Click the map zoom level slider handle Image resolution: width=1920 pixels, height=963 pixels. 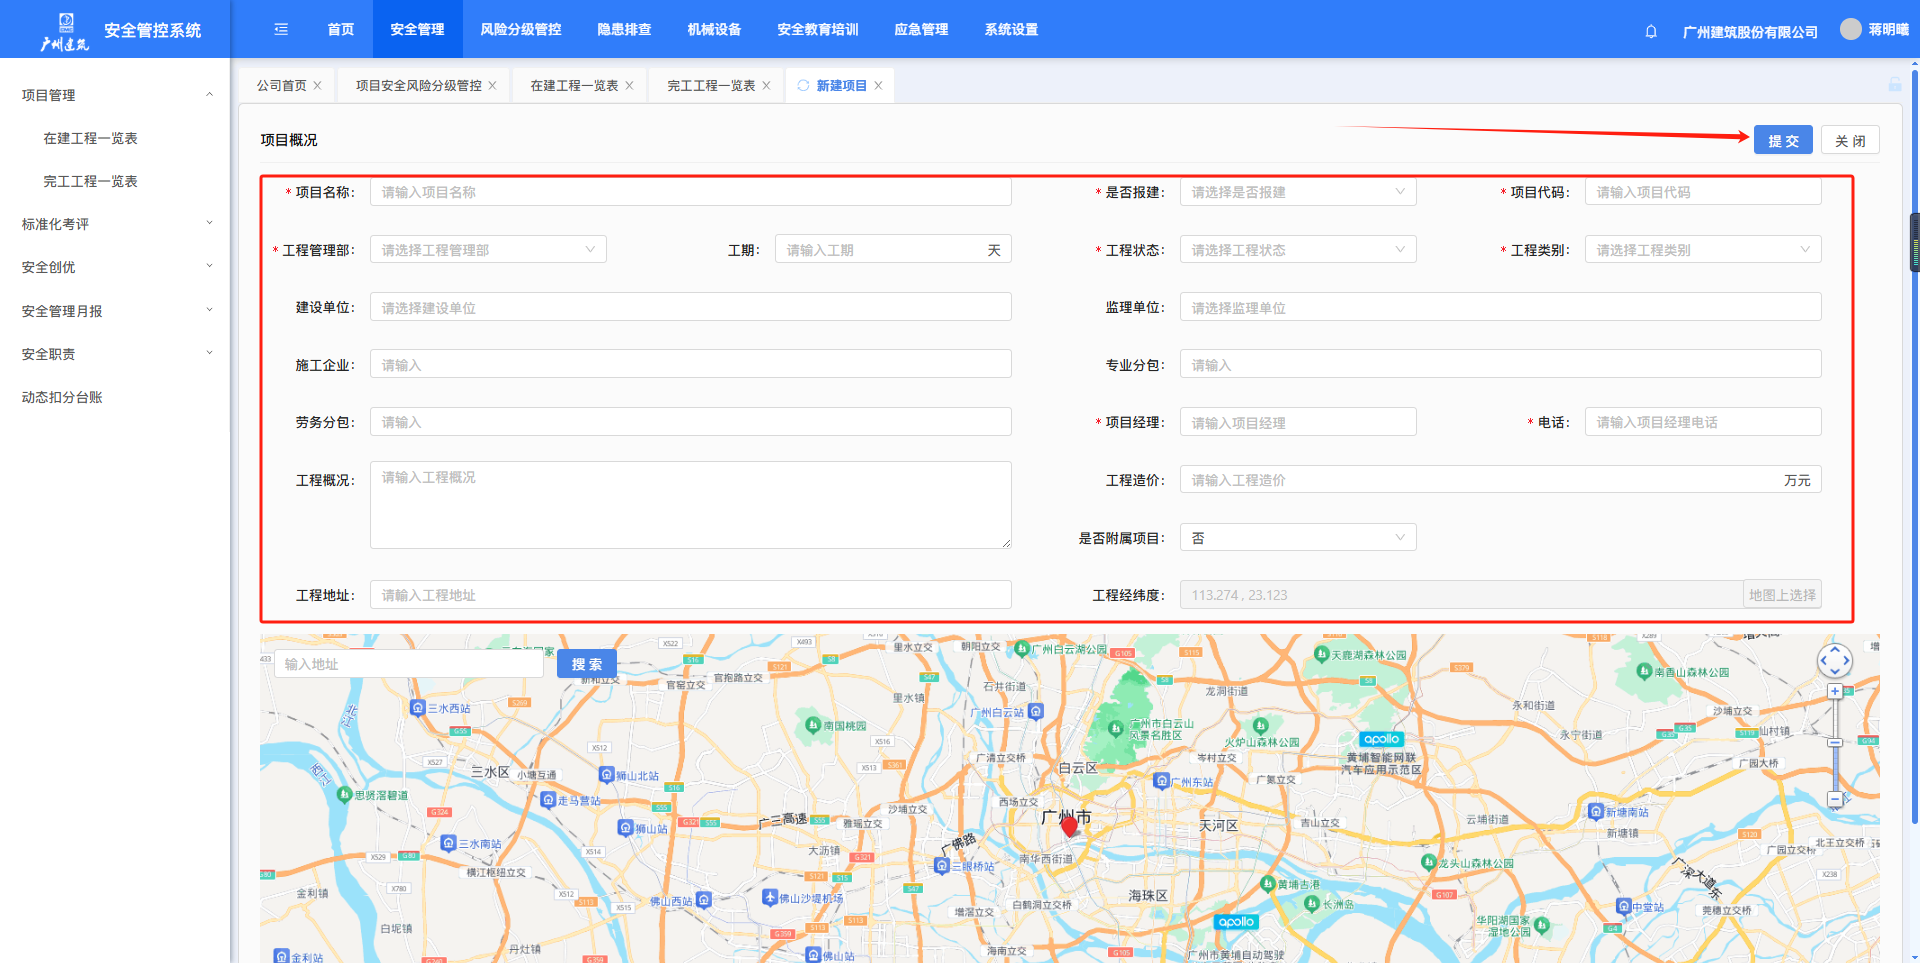point(1835,743)
